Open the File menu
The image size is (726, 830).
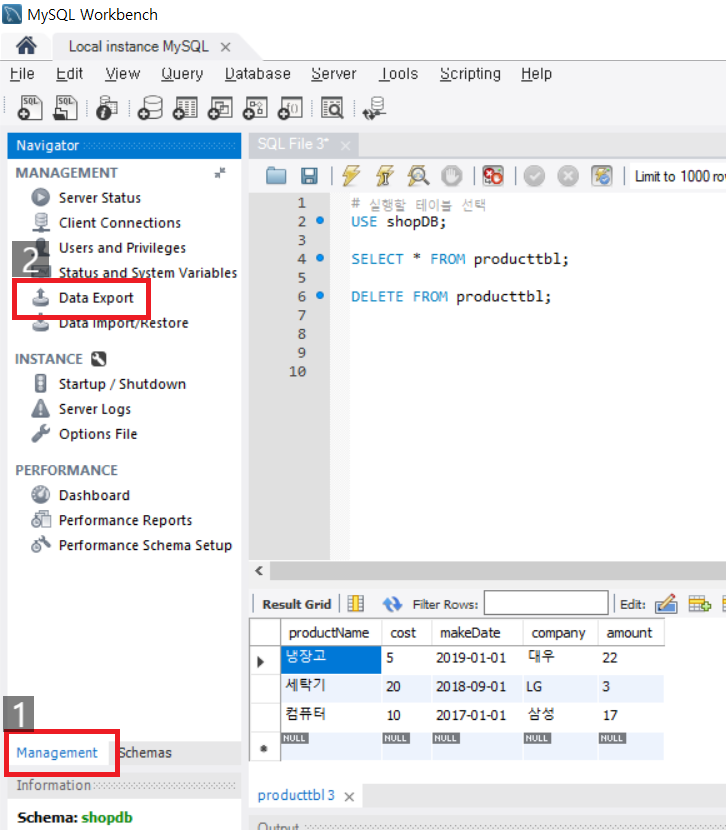22,74
